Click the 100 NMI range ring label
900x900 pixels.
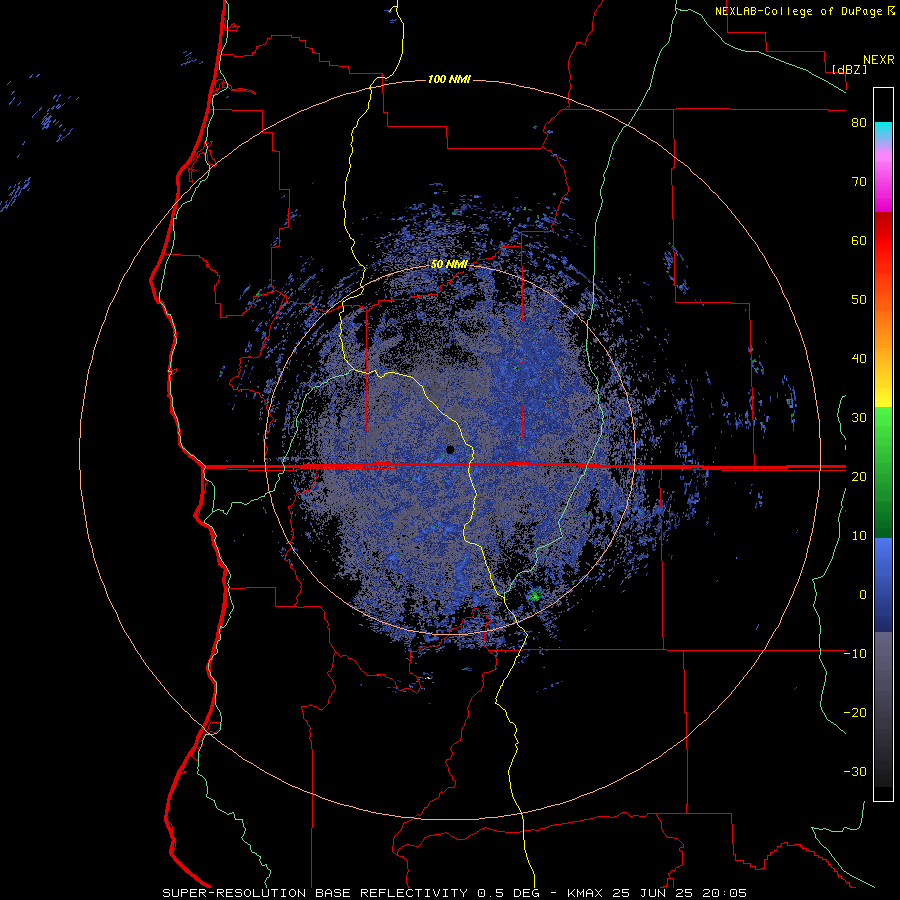click(x=449, y=79)
